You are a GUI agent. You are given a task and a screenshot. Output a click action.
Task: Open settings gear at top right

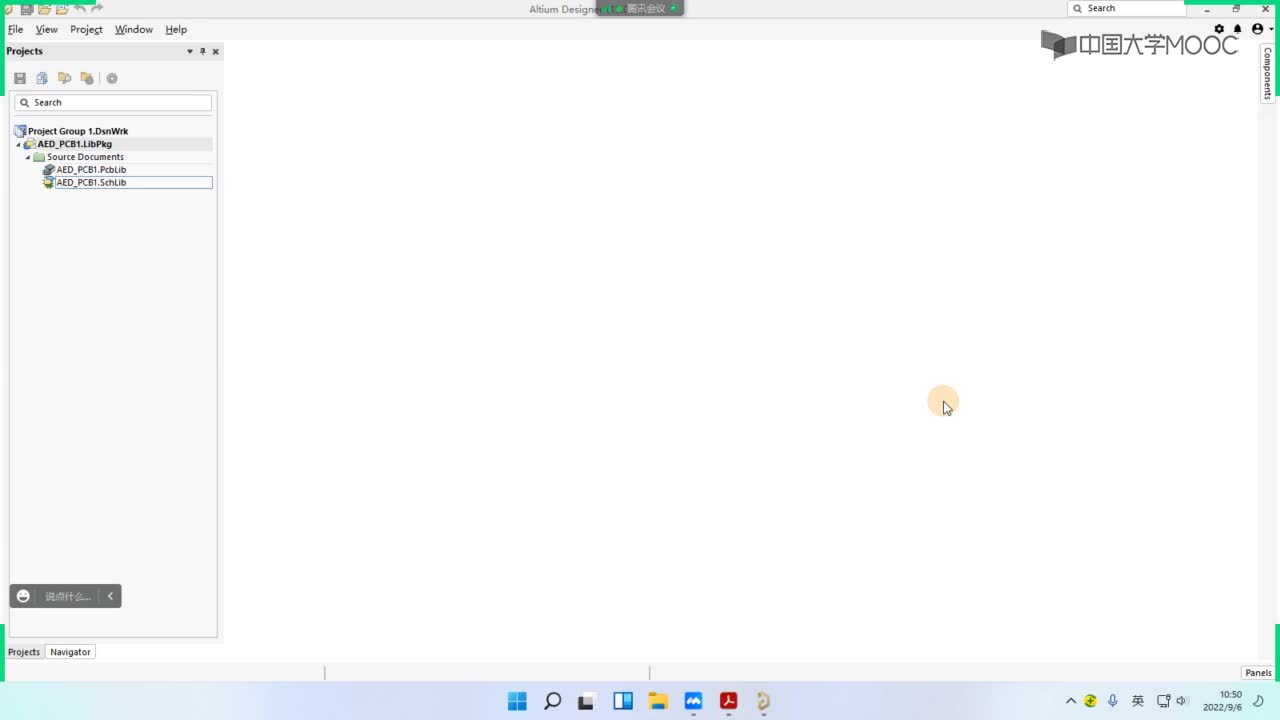(x=1219, y=29)
